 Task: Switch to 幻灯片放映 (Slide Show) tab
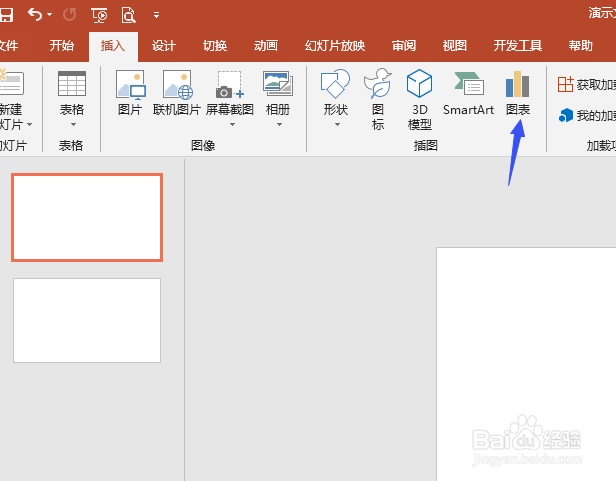click(x=335, y=46)
